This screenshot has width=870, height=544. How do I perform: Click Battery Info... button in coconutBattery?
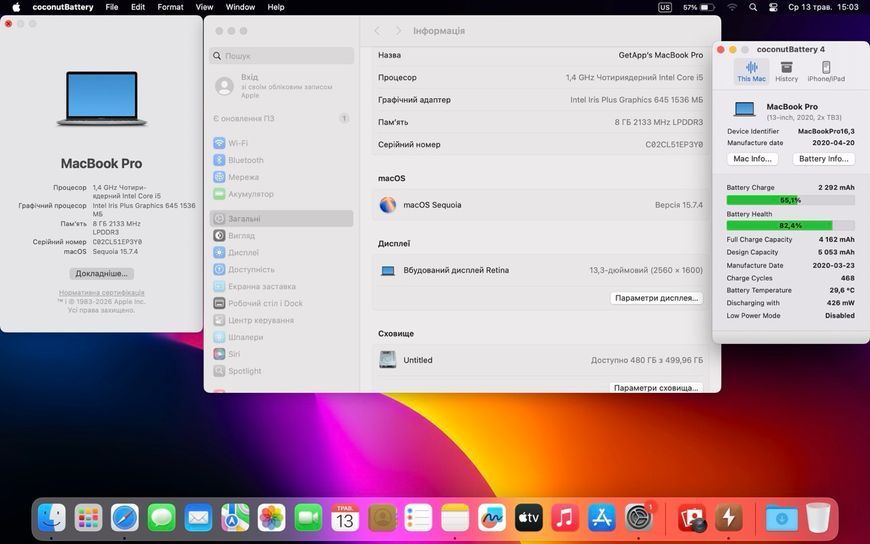[823, 159]
